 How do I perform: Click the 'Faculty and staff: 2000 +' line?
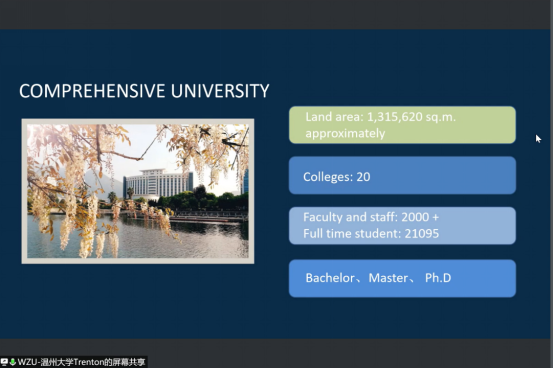371,217
